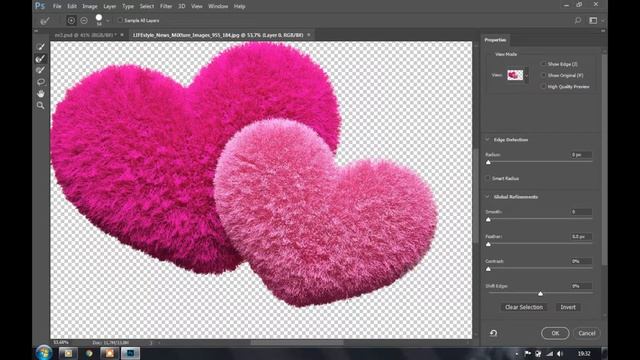640x360 pixels.
Task: Open the Filter menu
Action: [x=166, y=6]
